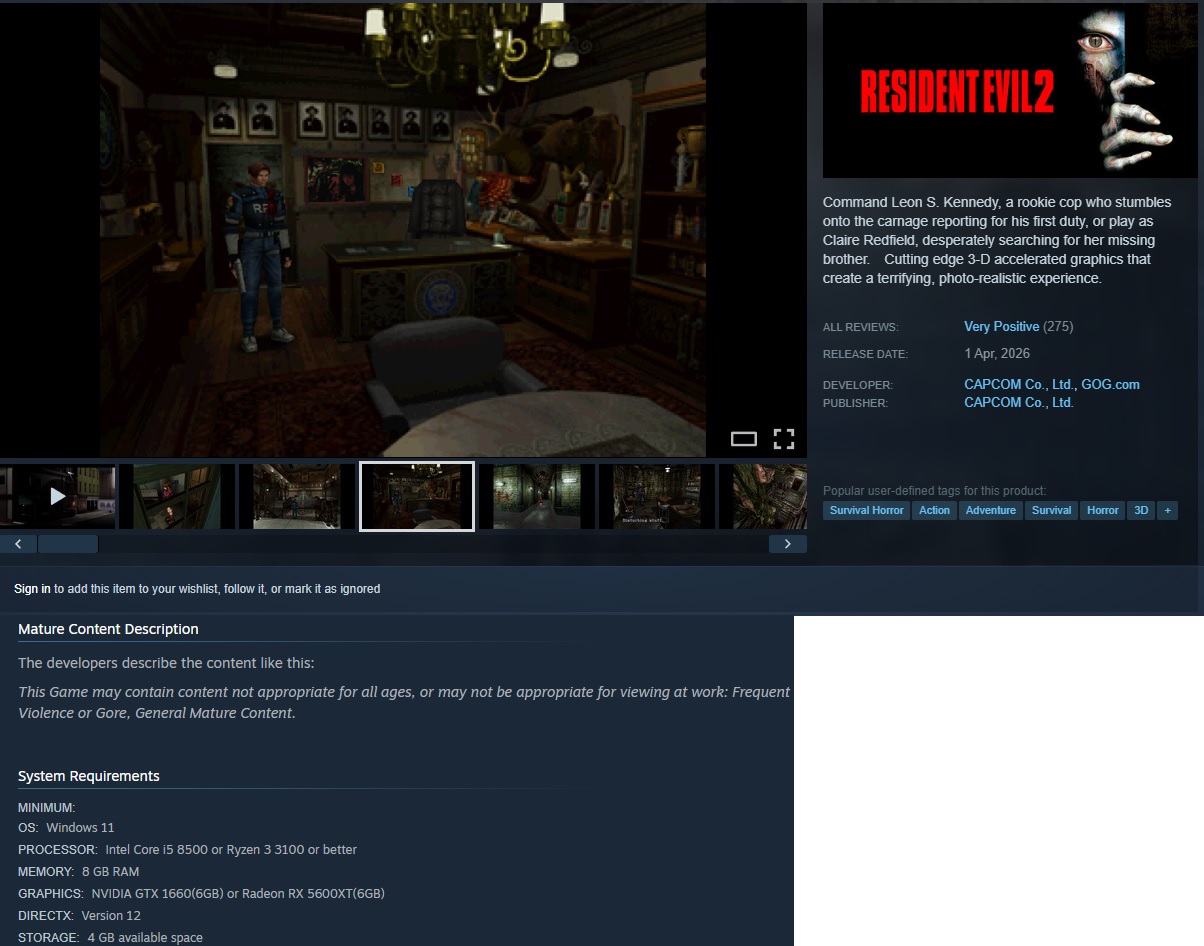The height and width of the screenshot is (946, 1204).
Task: Click the release date 1 Apr, 2026
Action: point(997,354)
